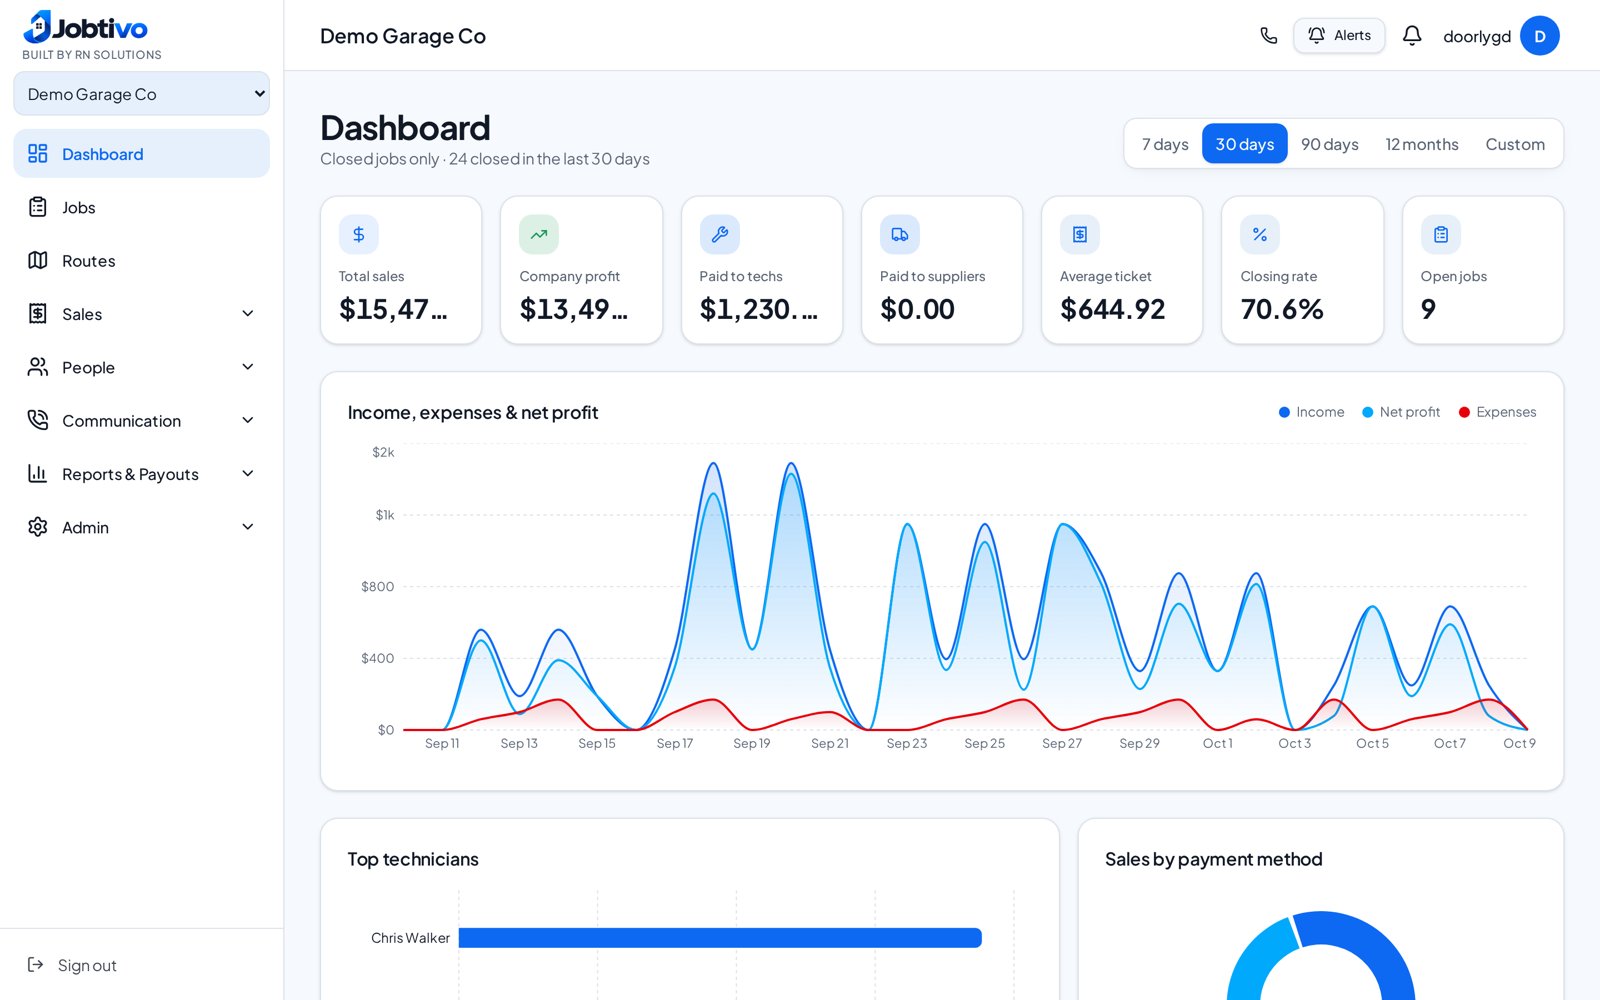
Task: Click the Admin gear sidebar icon
Action: 38,527
